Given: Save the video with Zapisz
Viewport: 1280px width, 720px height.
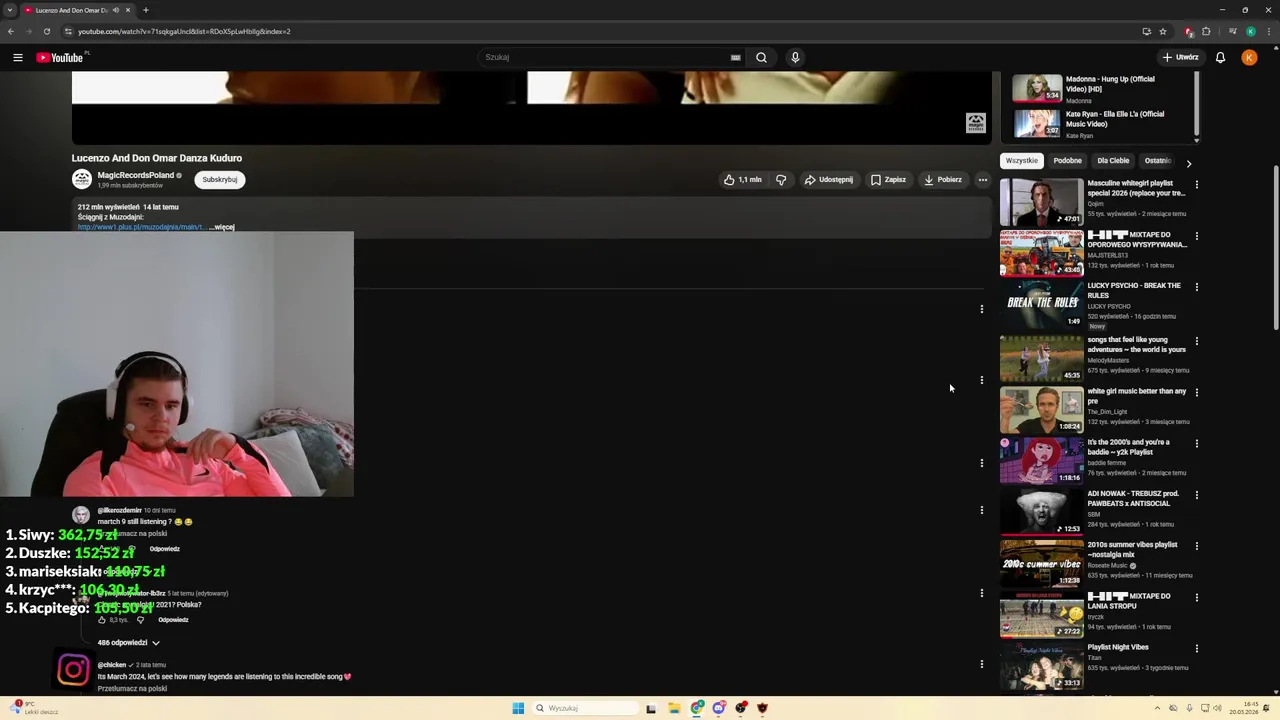Looking at the screenshot, I should [x=888, y=180].
